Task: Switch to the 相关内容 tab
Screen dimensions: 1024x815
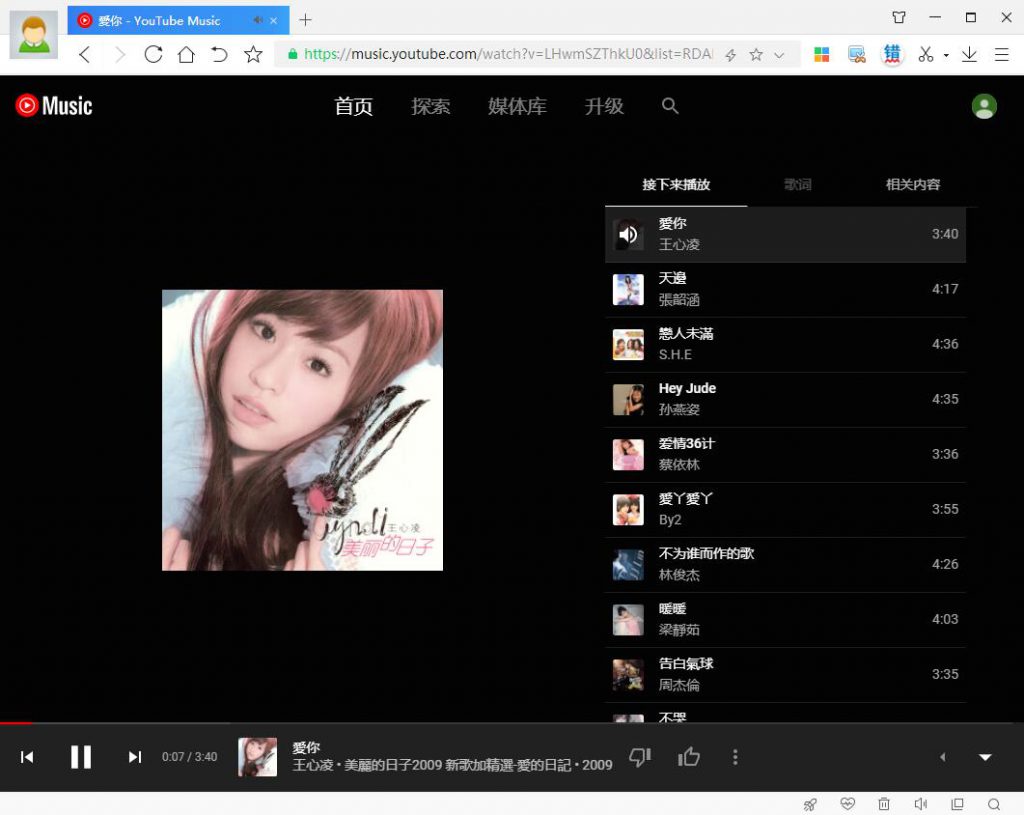Action: (912, 185)
